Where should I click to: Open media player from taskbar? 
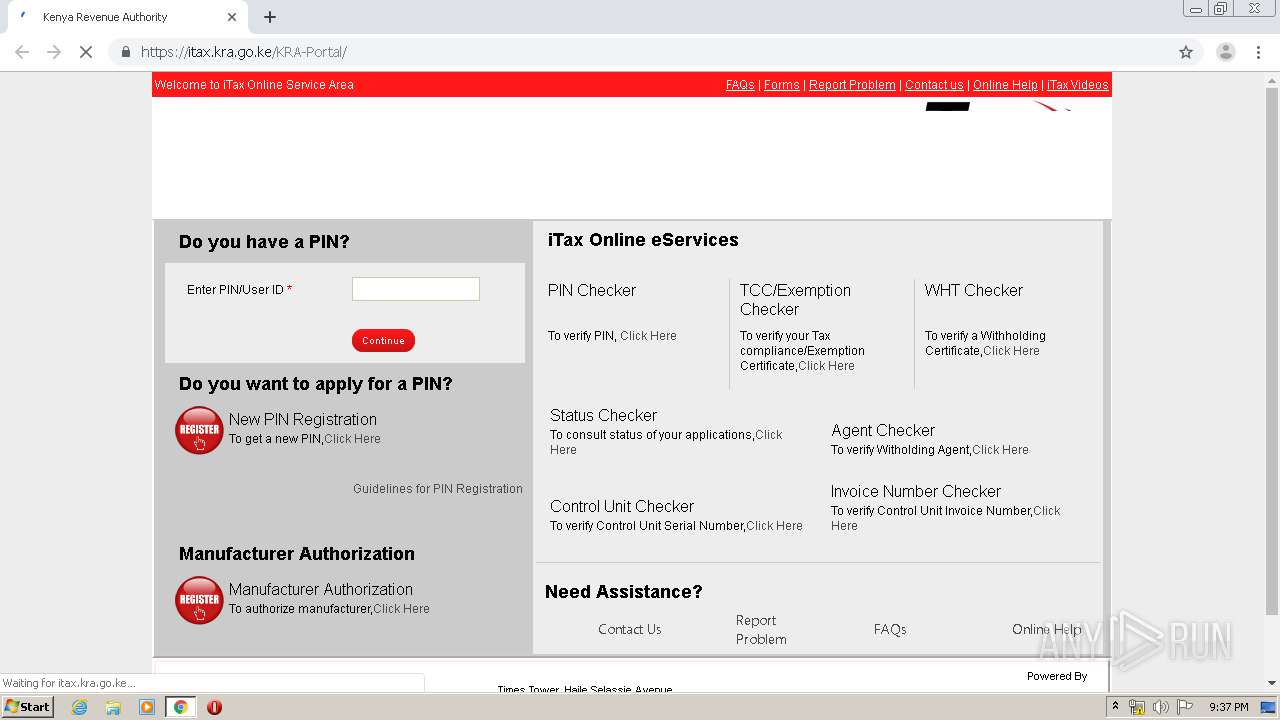[147, 707]
